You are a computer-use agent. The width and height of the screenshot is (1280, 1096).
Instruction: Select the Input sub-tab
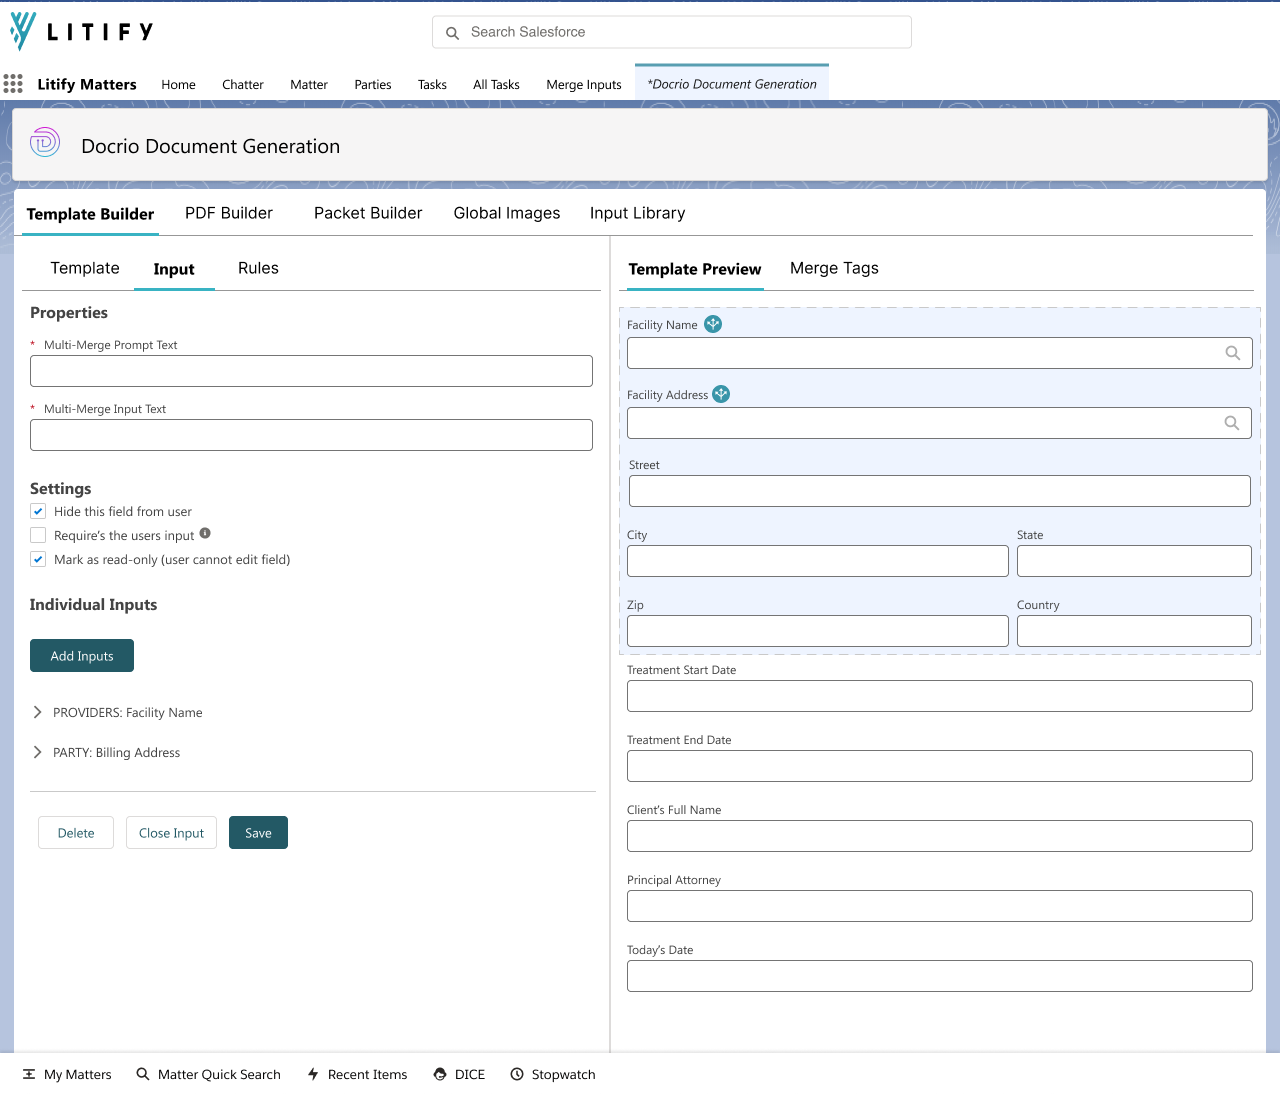[174, 269]
